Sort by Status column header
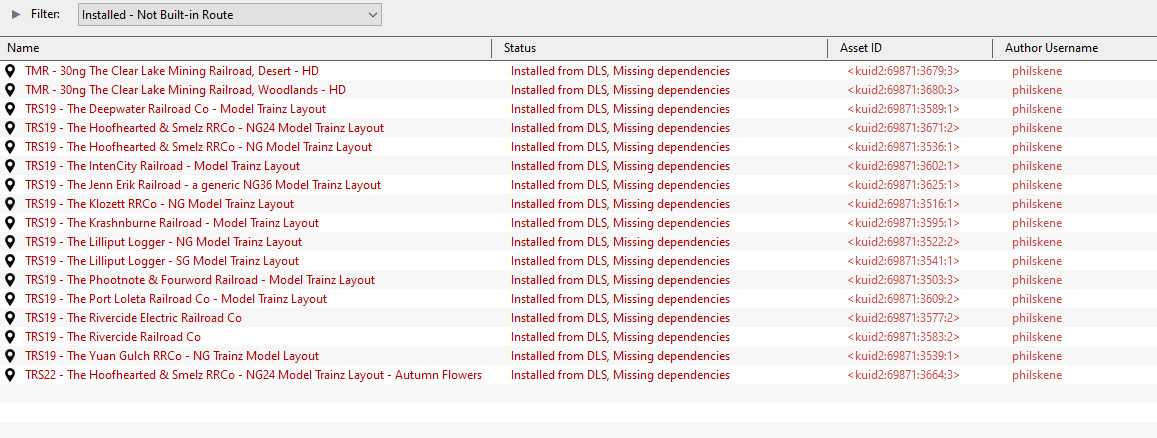Viewport: 1157px width, 438px height. (x=660, y=48)
